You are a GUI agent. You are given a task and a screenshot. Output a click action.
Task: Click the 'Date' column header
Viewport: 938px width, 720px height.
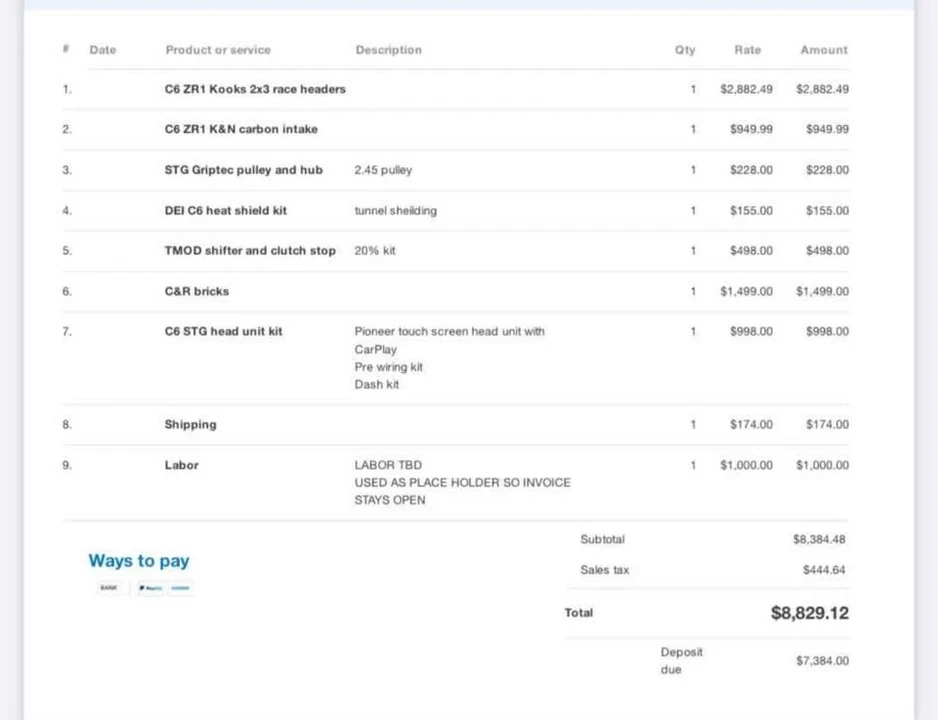pos(103,50)
